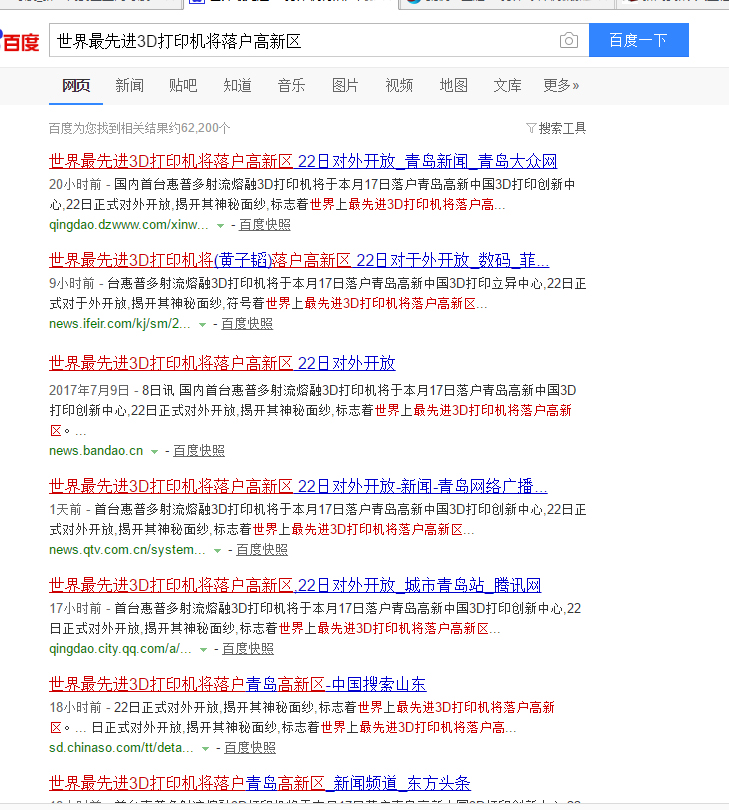The width and height of the screenshot is (729, 810).
Task: Open 百度快照 for the news.bandao.cn result
Action: tap(199, 451)
